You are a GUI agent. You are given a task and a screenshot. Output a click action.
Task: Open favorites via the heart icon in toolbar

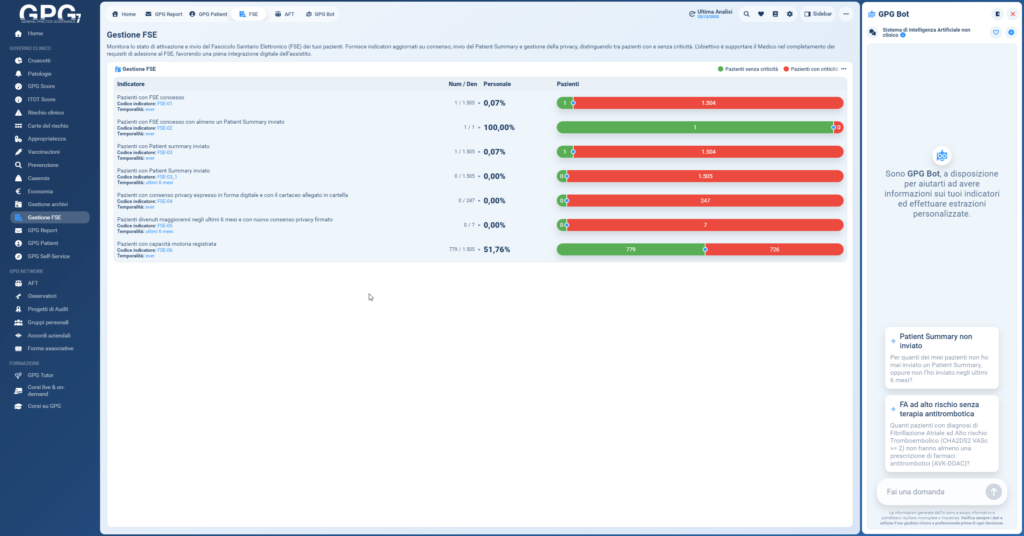coord(761,14)
